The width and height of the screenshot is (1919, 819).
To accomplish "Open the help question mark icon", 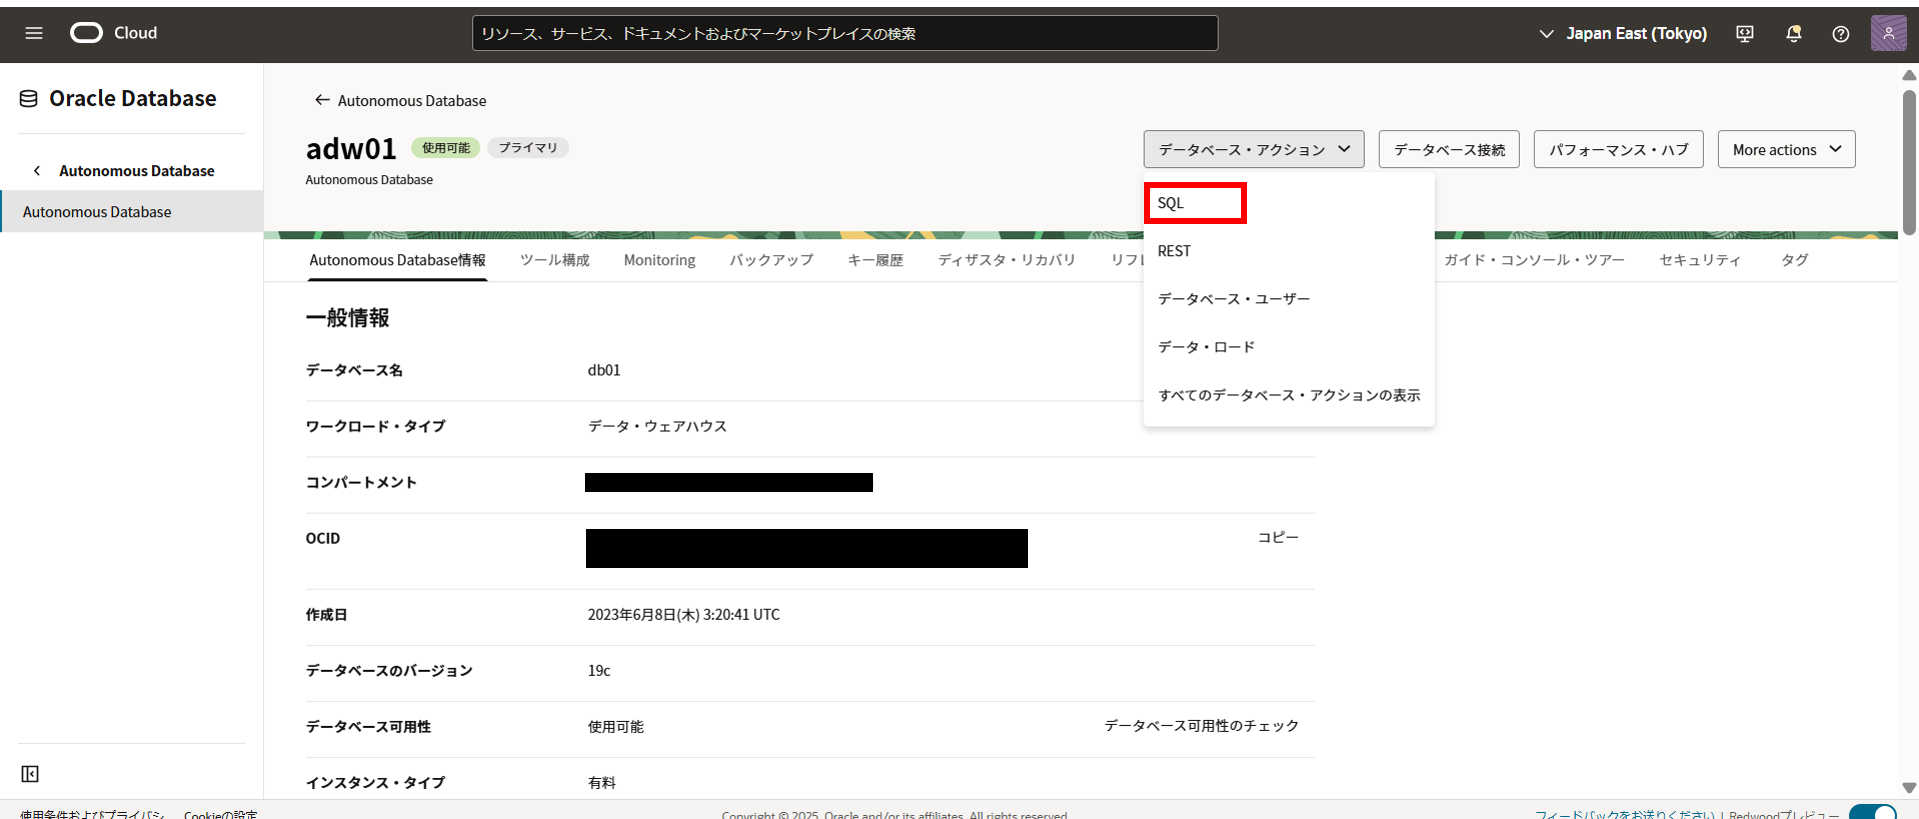I will tap(1841, 34).
